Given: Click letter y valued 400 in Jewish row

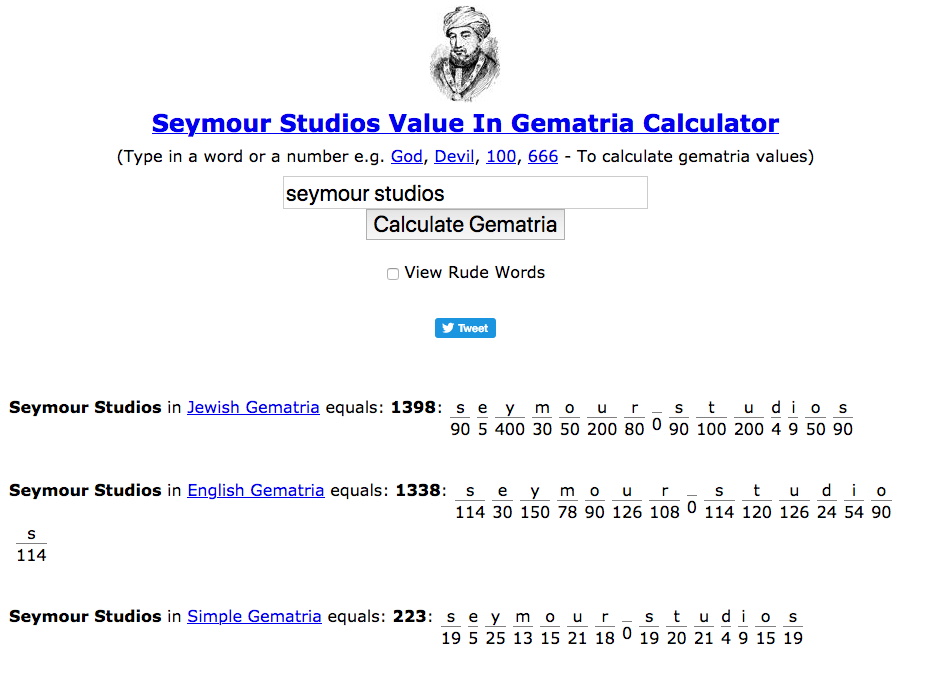Looking at the screenshot, I should 510,409.
